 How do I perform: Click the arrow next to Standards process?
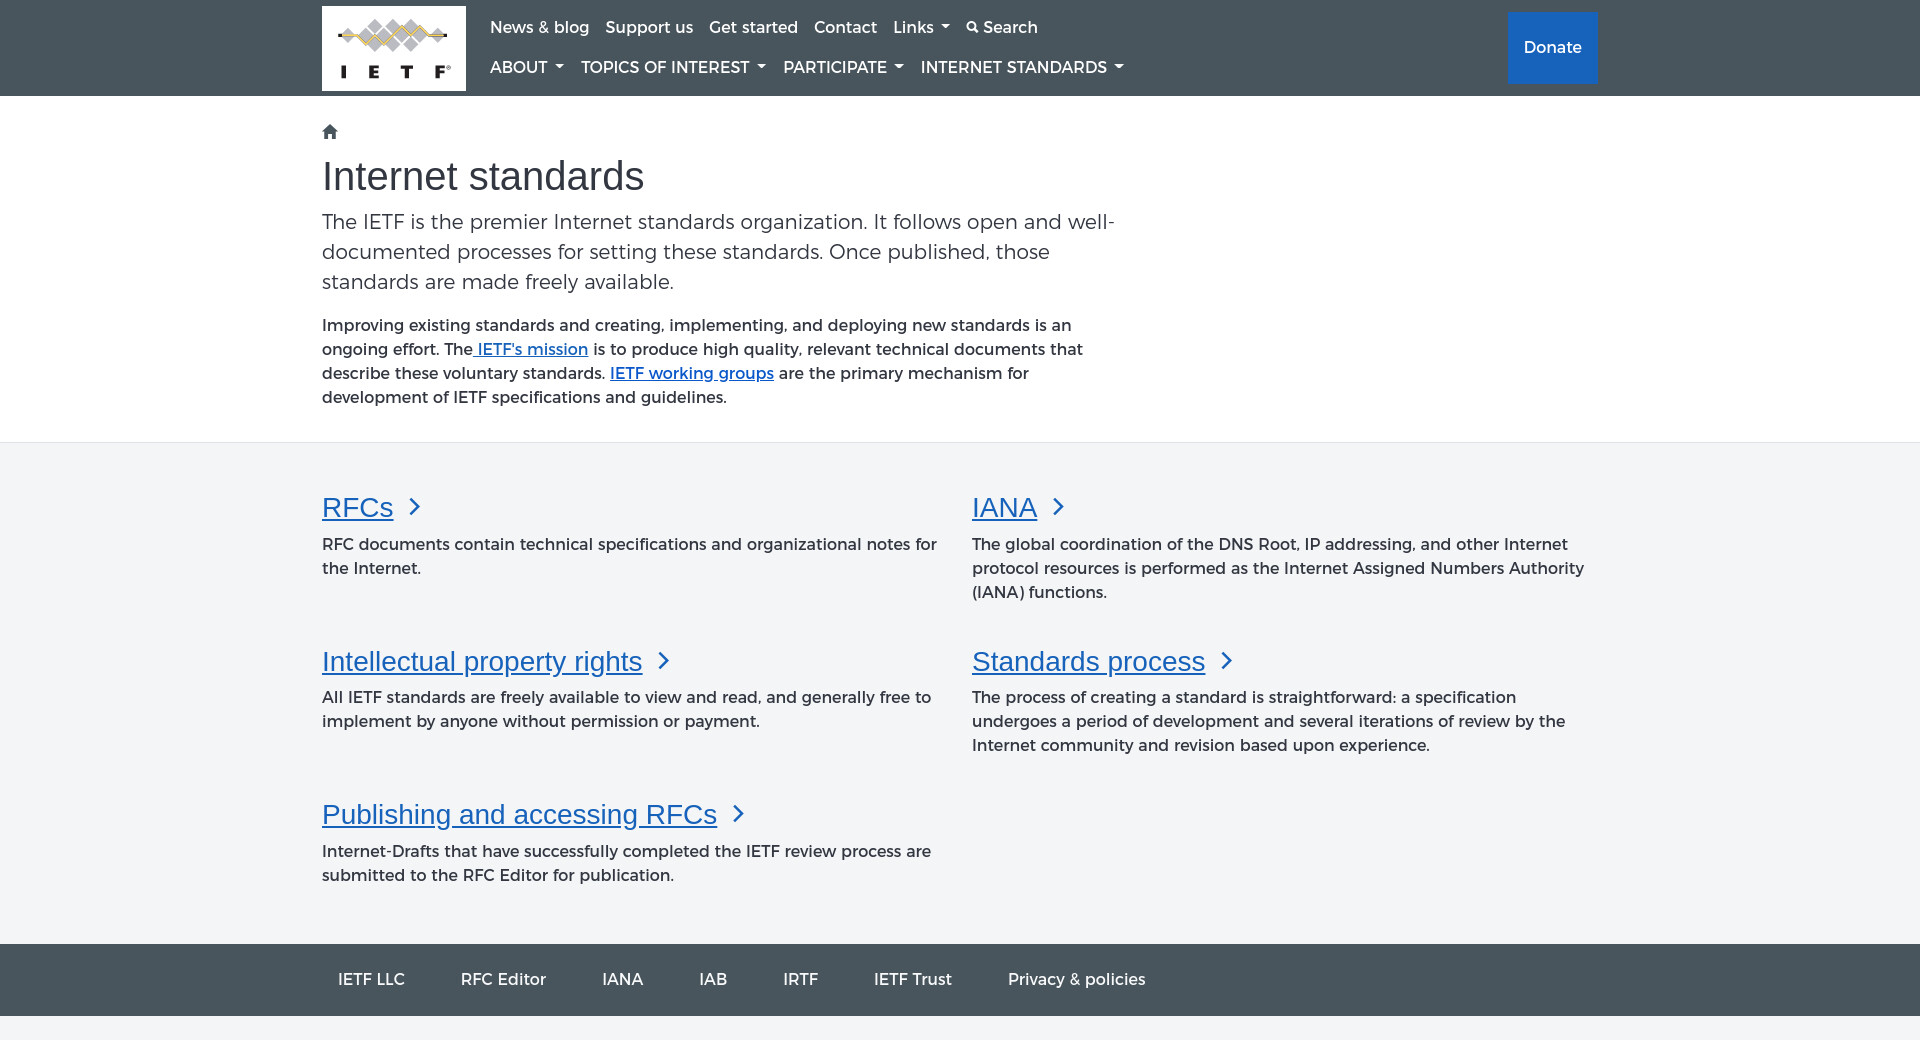coord(1226,661)
